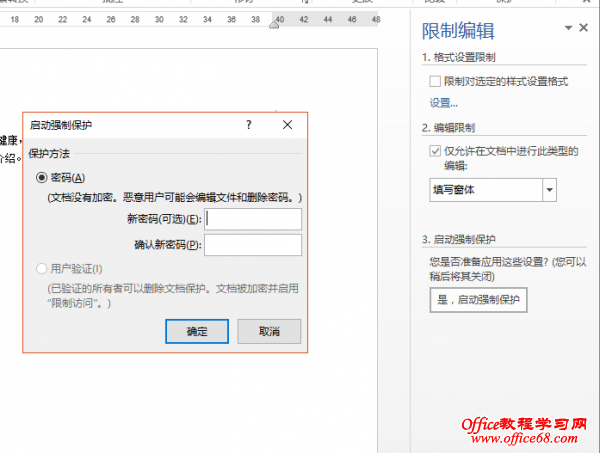Click the 新密码(可选) input field

coord(253,219)
